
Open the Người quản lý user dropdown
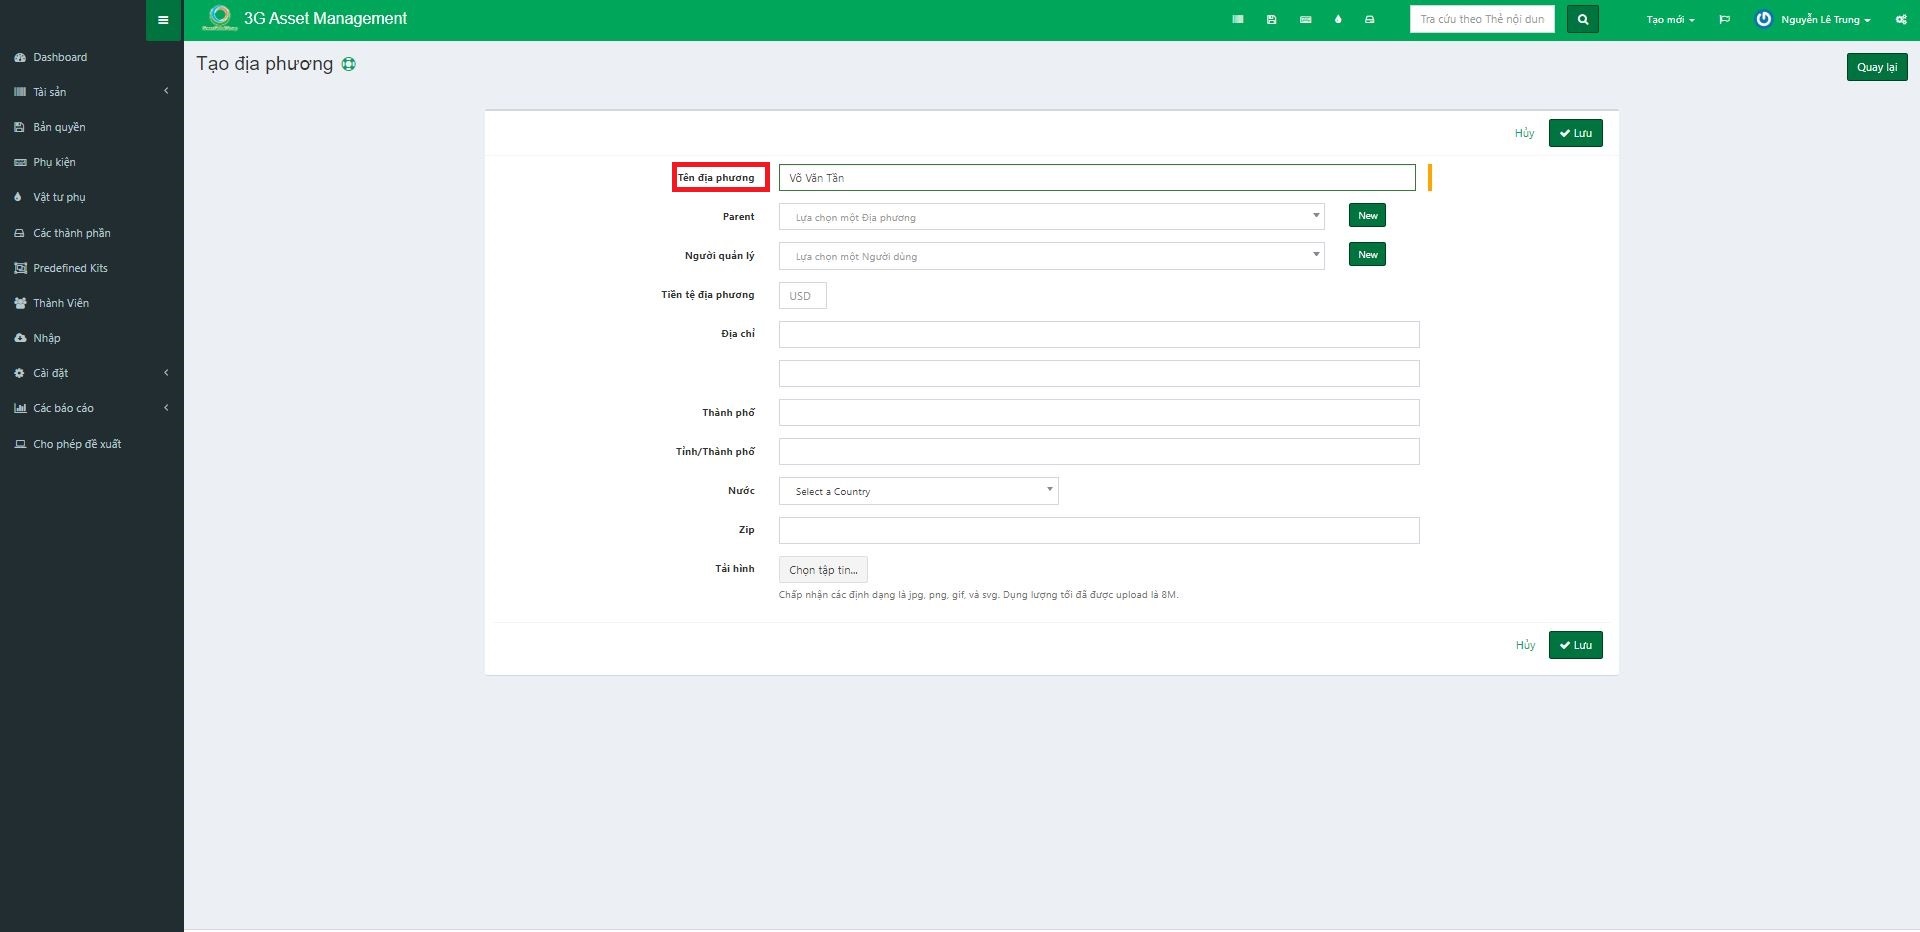click(x=1051, y=256)
